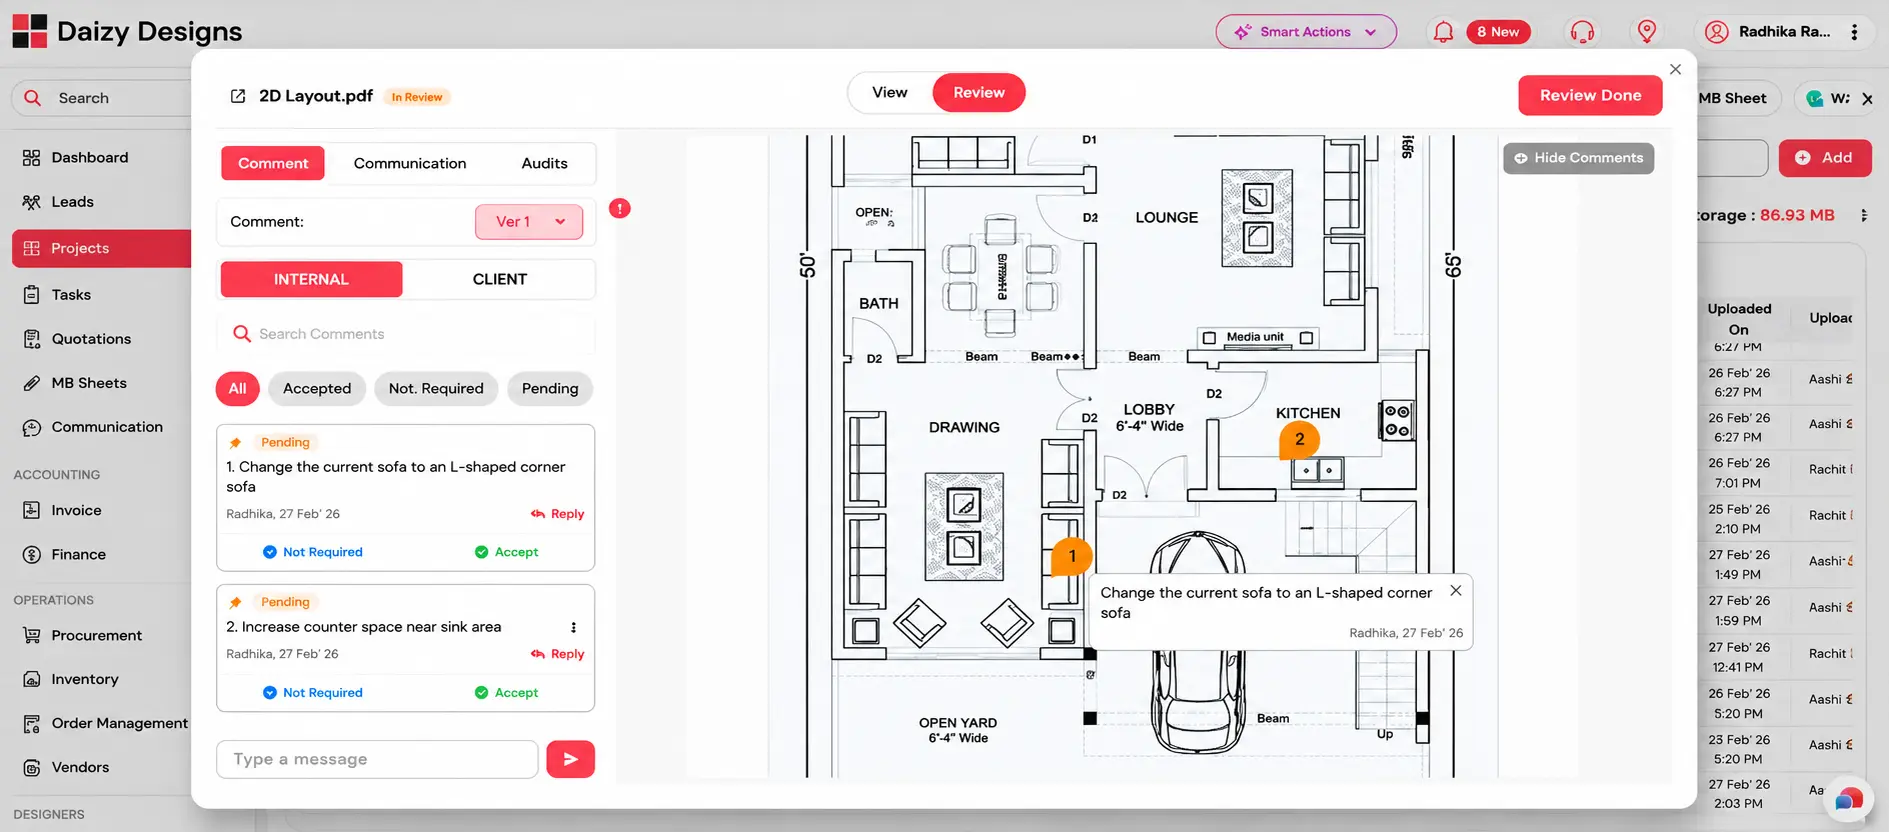Click the red alert exclamation icon
Image resolution: width=1889 pixels, height=832 pixels.
pos(620,208)
